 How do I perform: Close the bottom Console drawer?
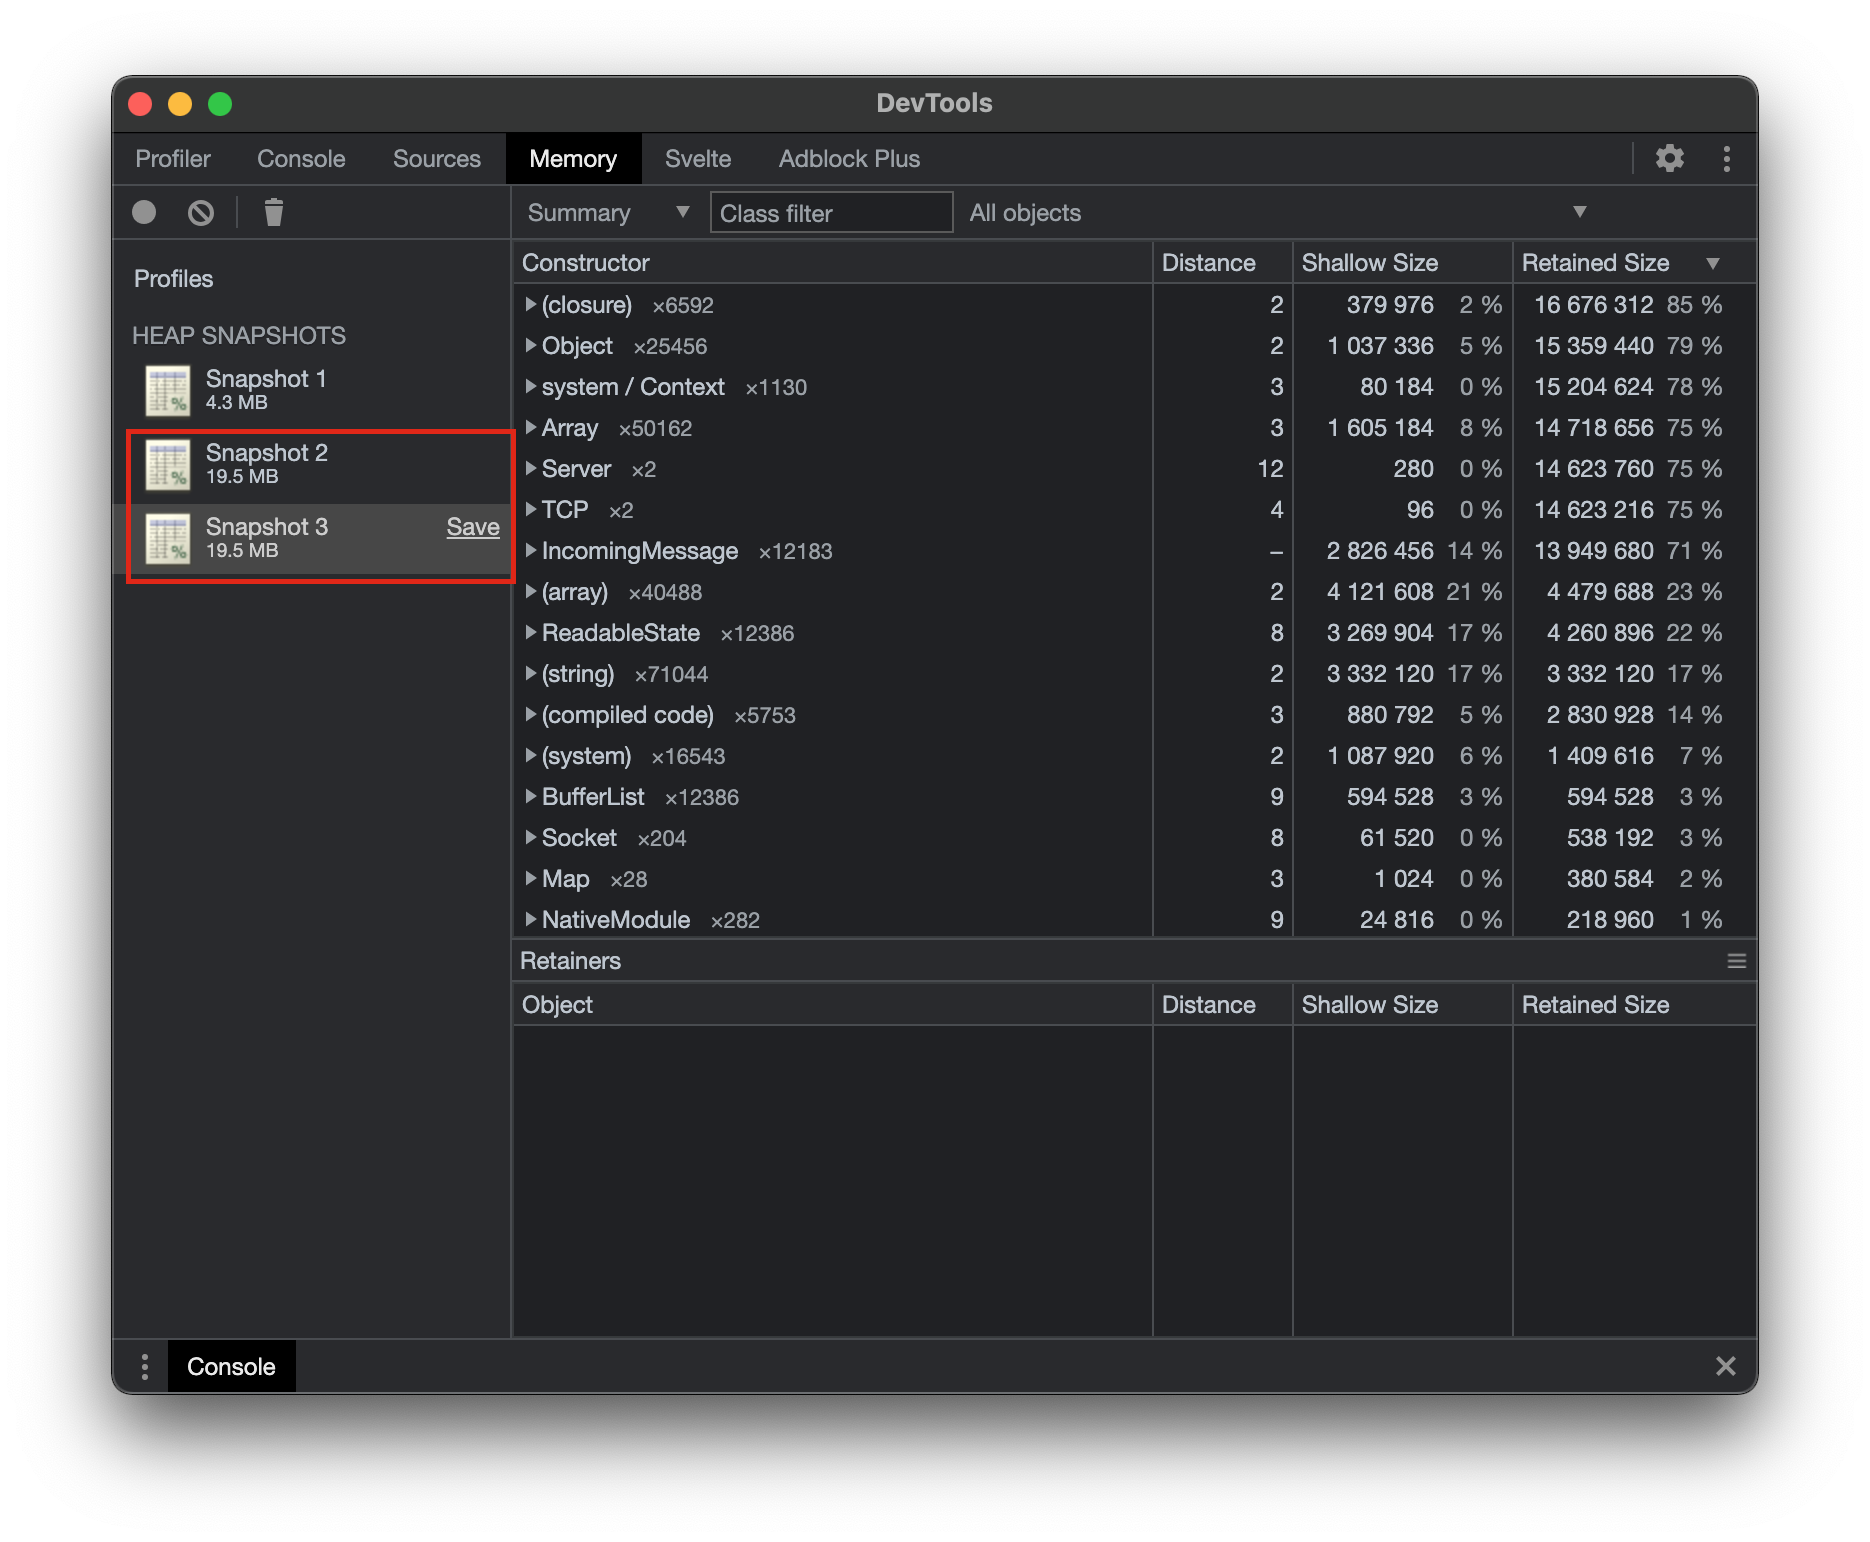(x=1725, y=1366)
